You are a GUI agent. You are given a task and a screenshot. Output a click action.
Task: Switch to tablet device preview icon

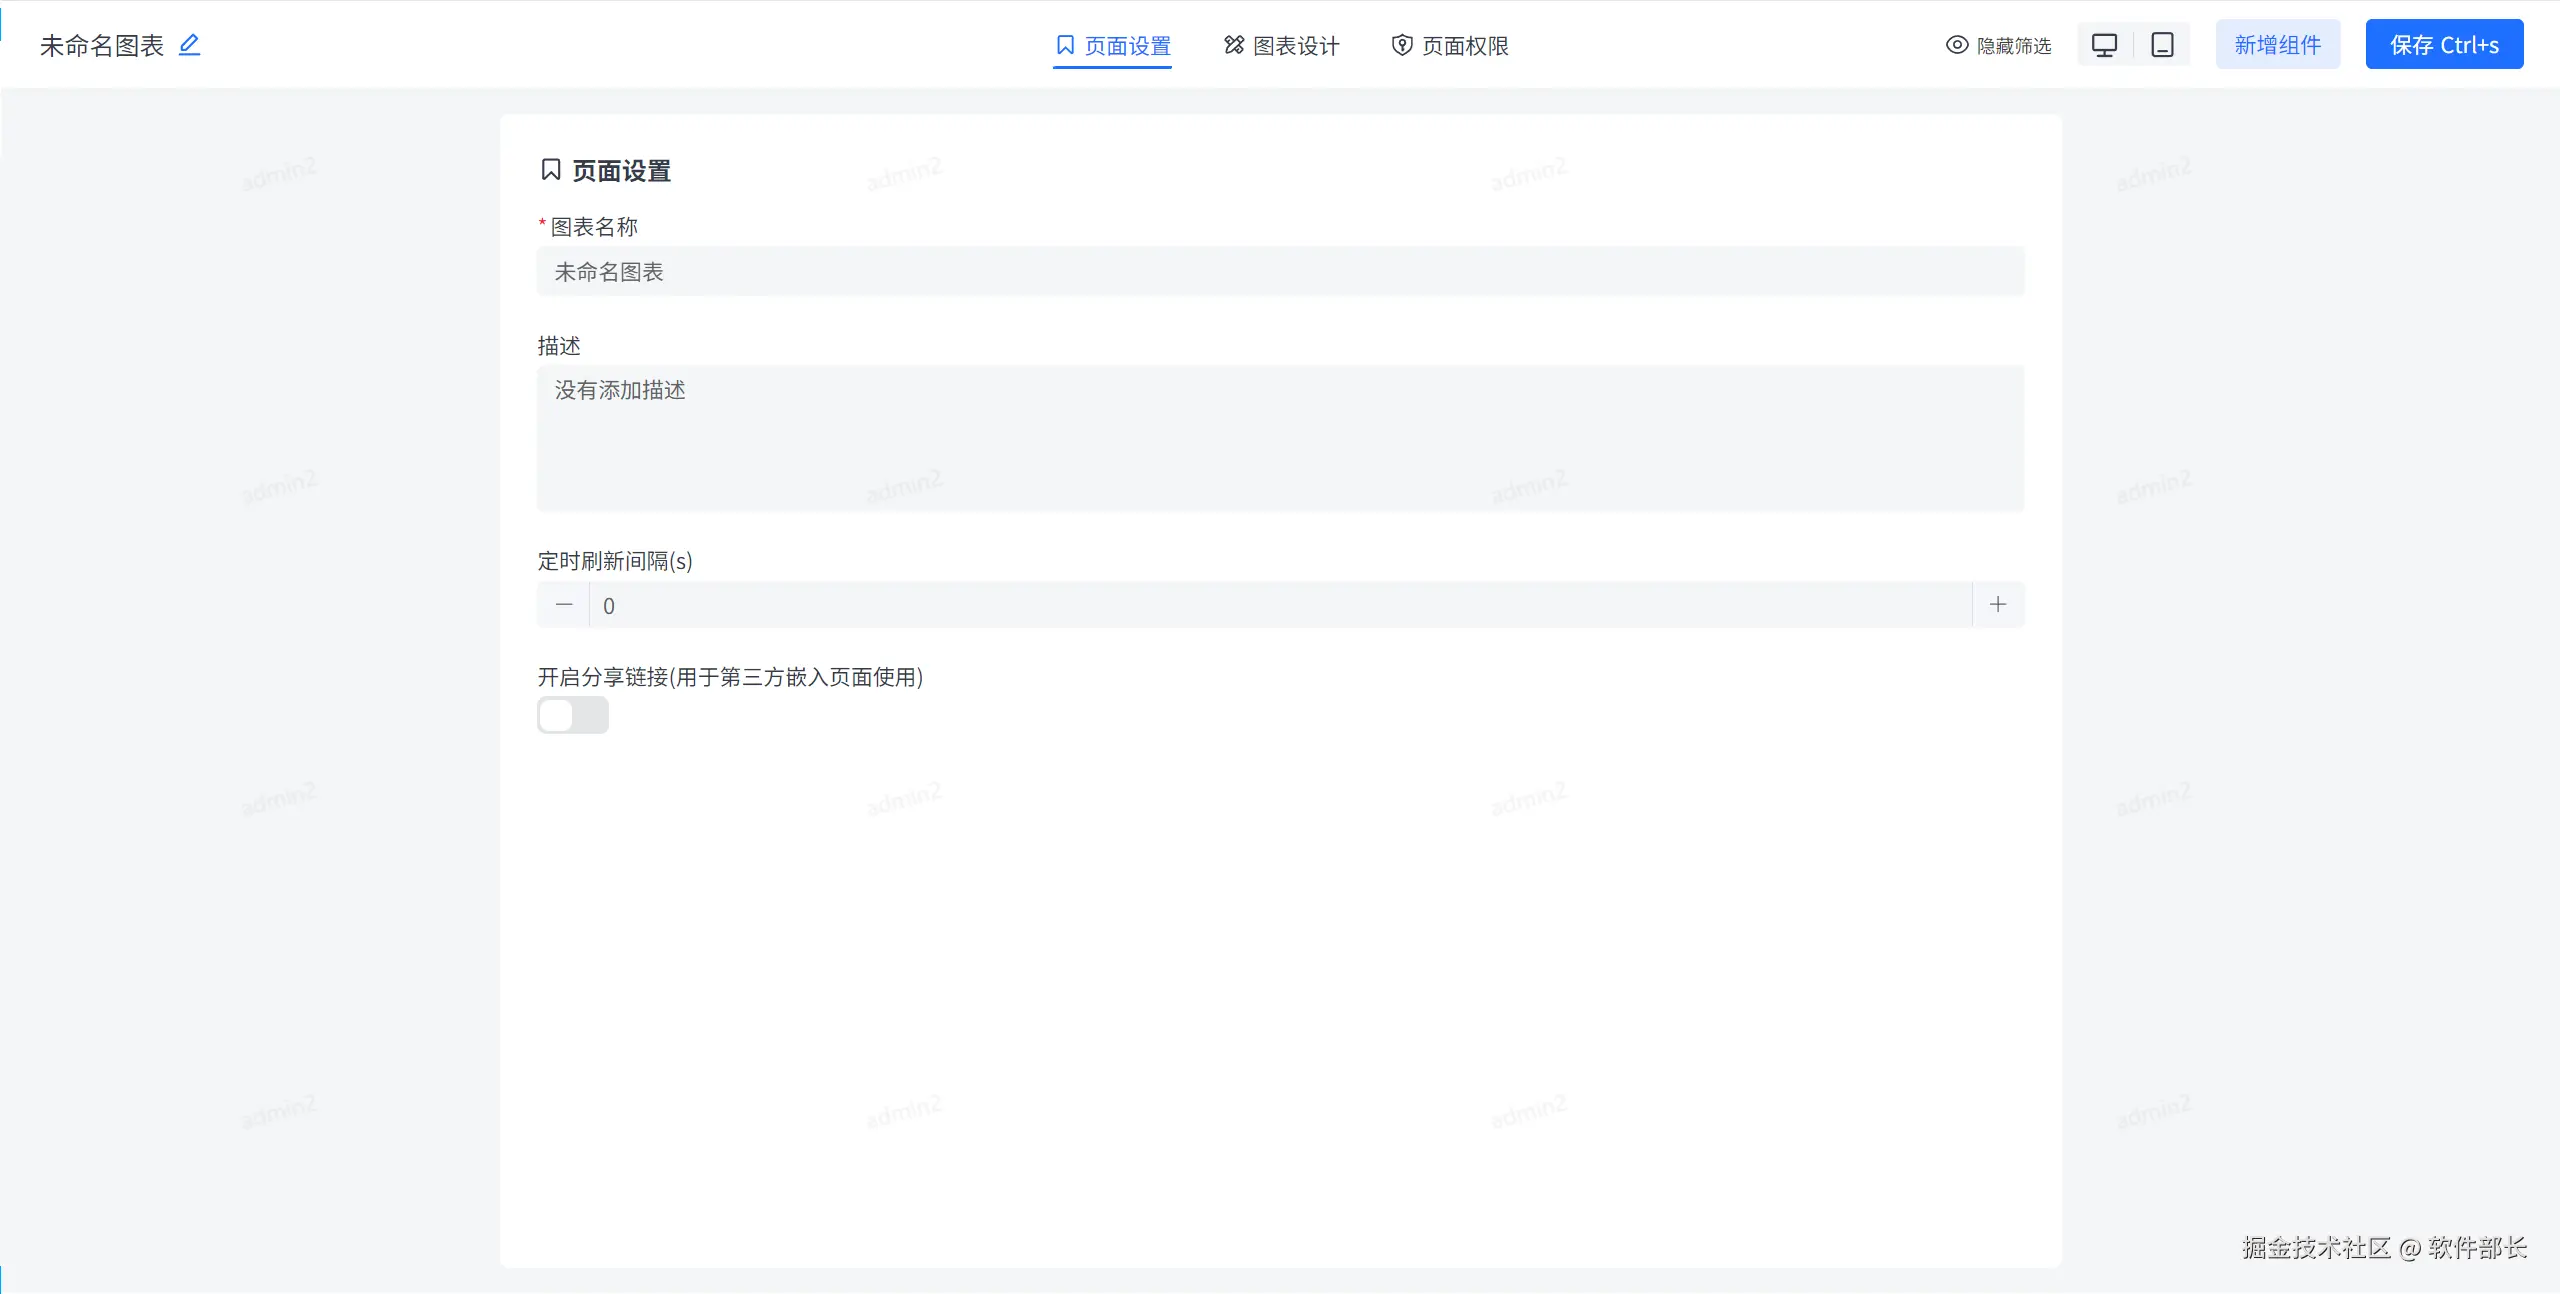point(2162,45)
